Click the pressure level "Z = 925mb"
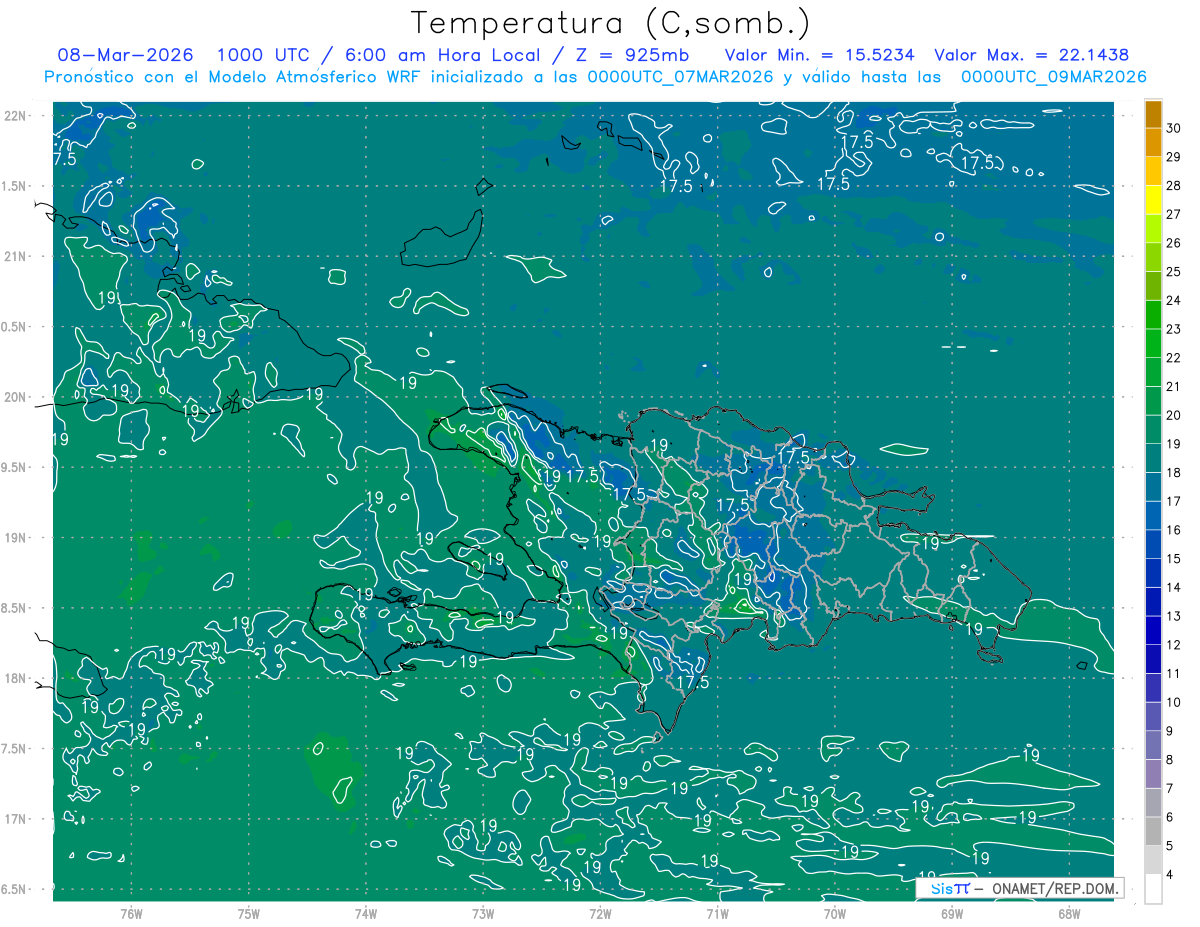The width and height of the screenshot is (1200, 927). [631, 55]
